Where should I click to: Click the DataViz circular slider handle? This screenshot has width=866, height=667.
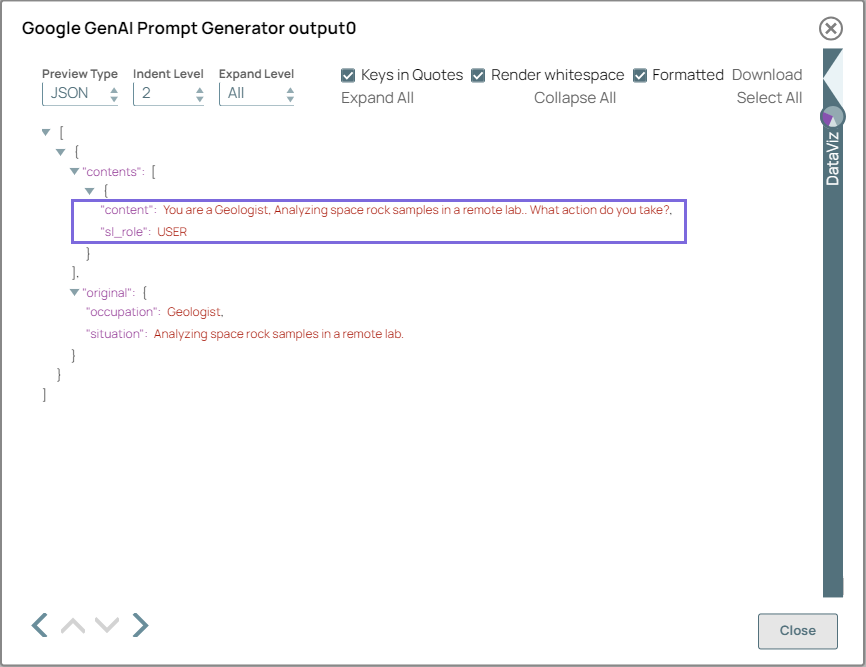(831, 116)
